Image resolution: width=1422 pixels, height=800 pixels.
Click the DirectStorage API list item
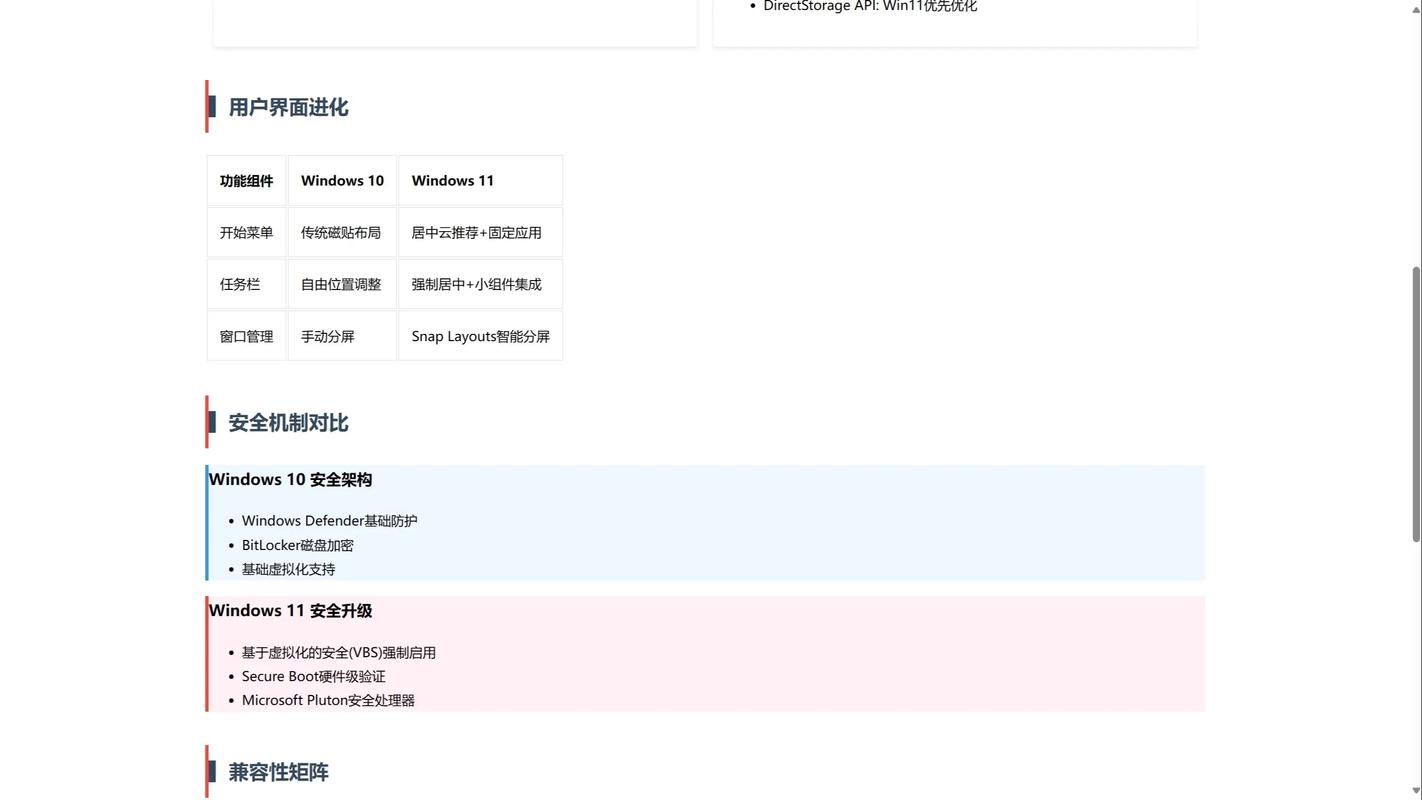pos(870,4)
